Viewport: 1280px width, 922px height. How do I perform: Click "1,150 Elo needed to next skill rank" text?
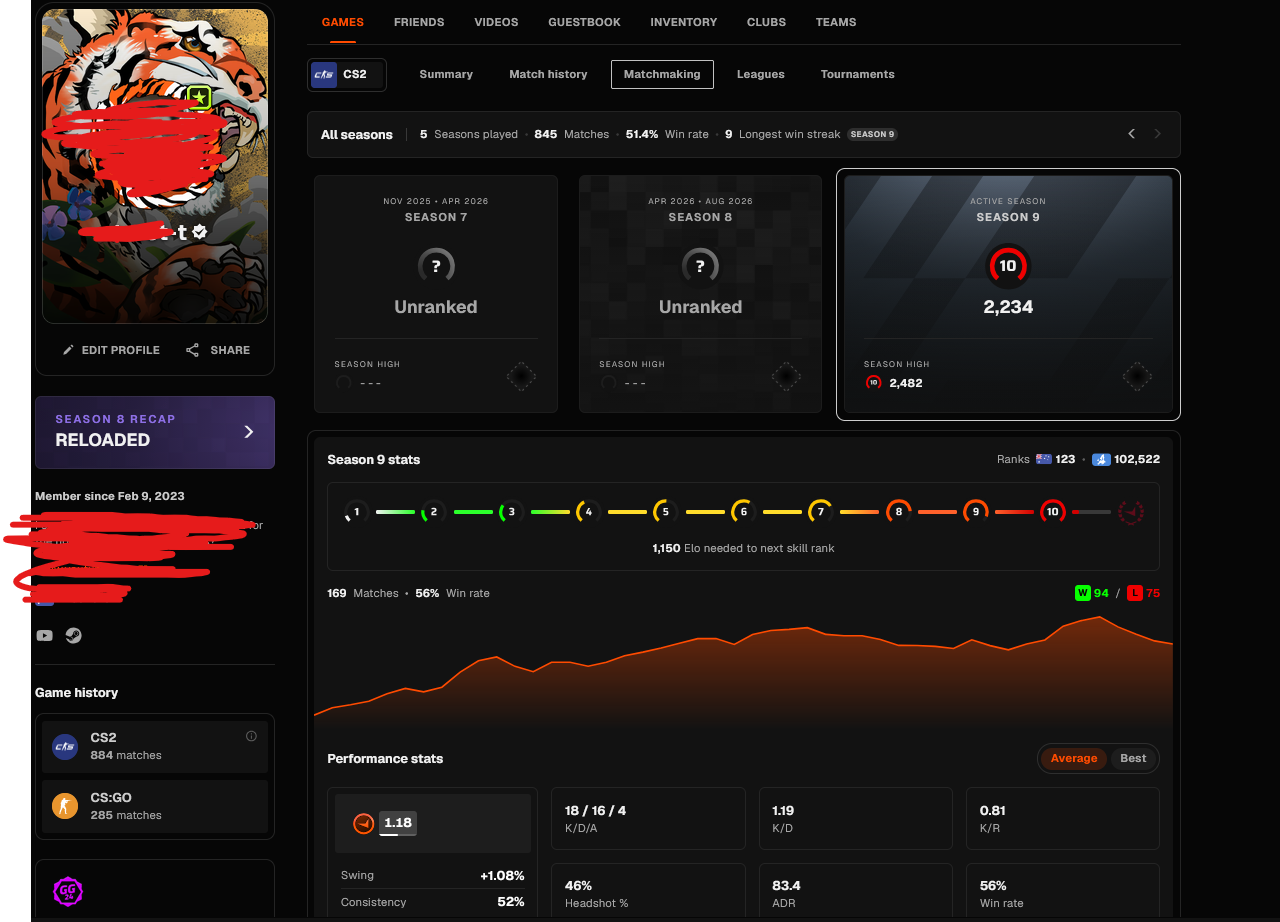743,548
